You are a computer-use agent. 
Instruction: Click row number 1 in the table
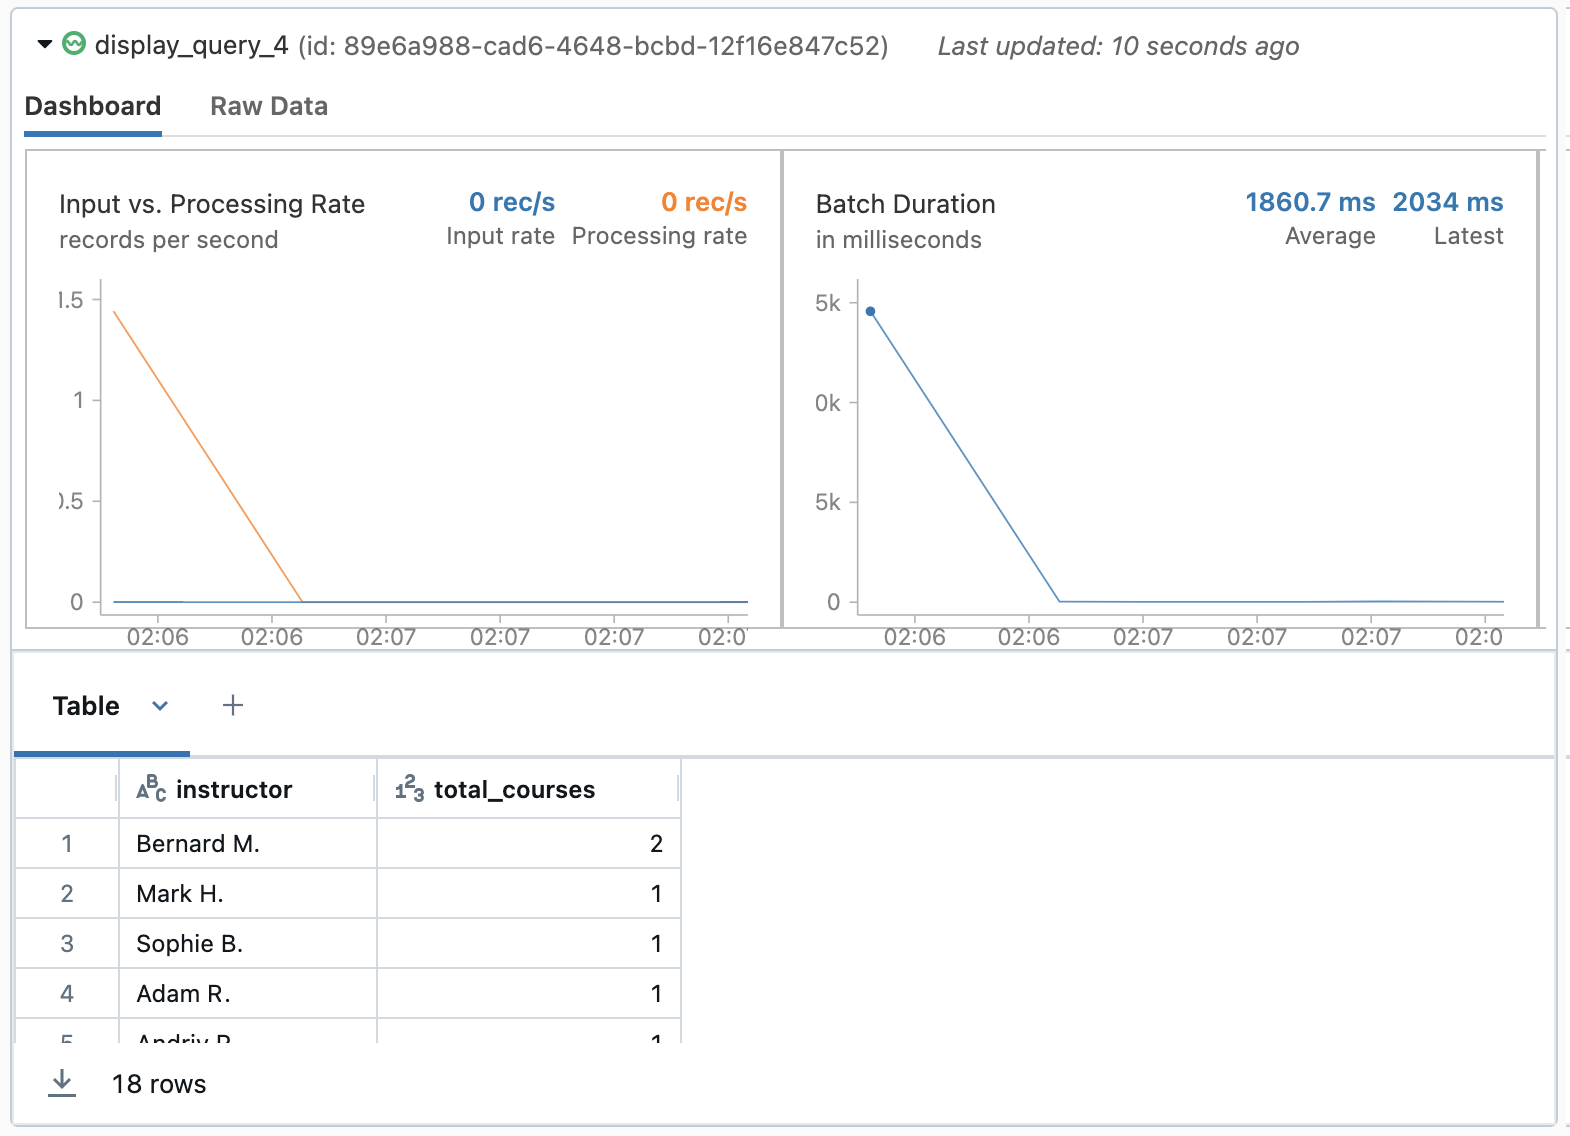pyautogui.click(x=67, y=844)
